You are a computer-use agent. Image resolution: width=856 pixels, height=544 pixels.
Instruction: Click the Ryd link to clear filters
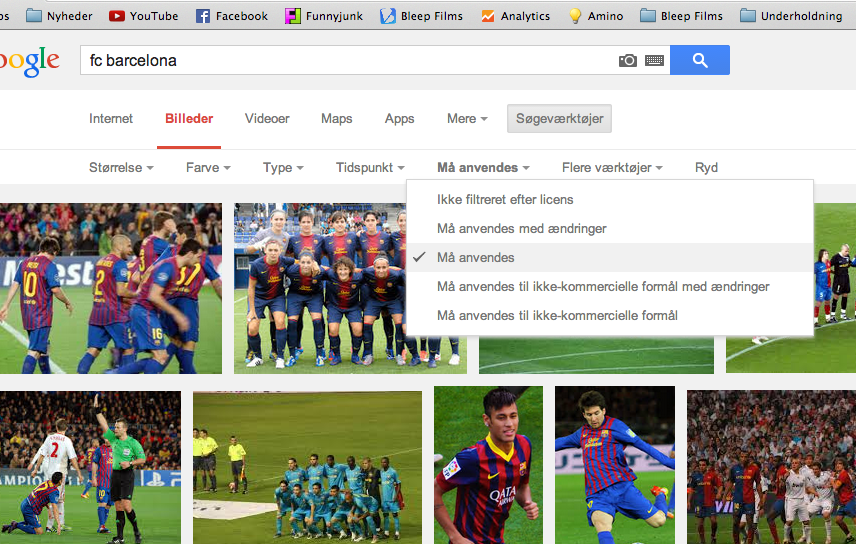706,168
